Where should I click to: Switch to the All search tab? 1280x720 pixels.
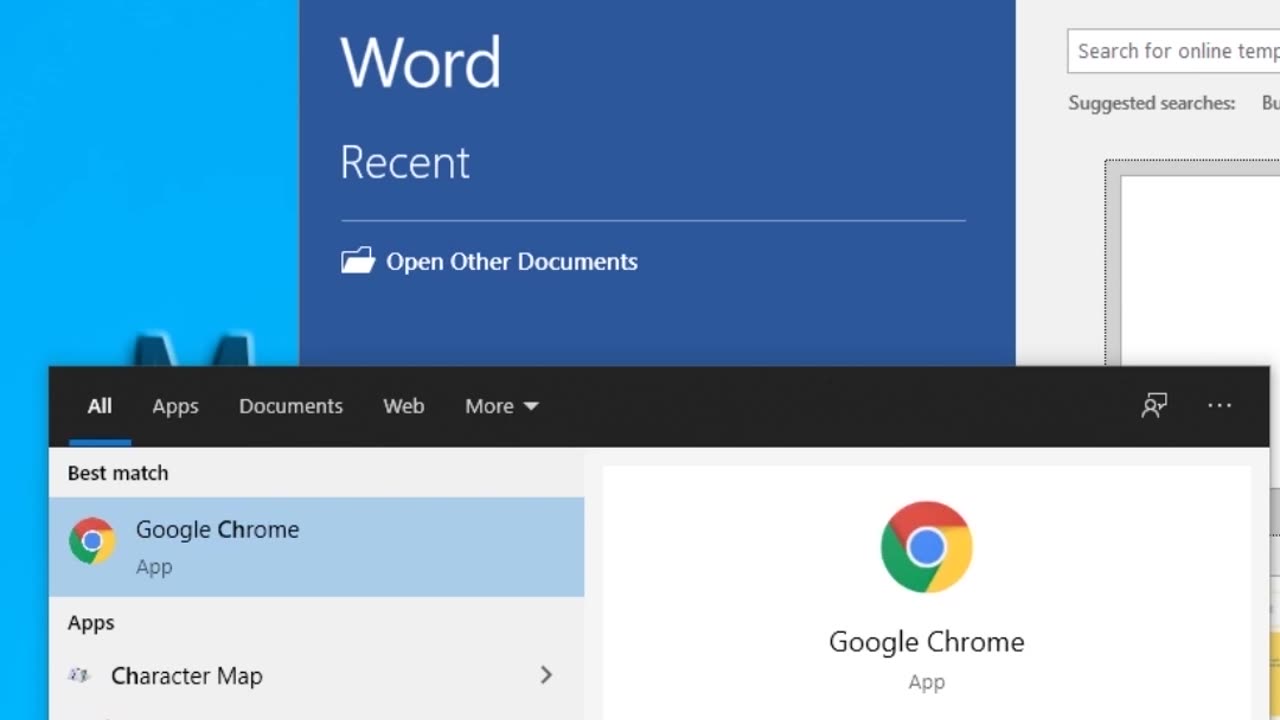[100, 406]
